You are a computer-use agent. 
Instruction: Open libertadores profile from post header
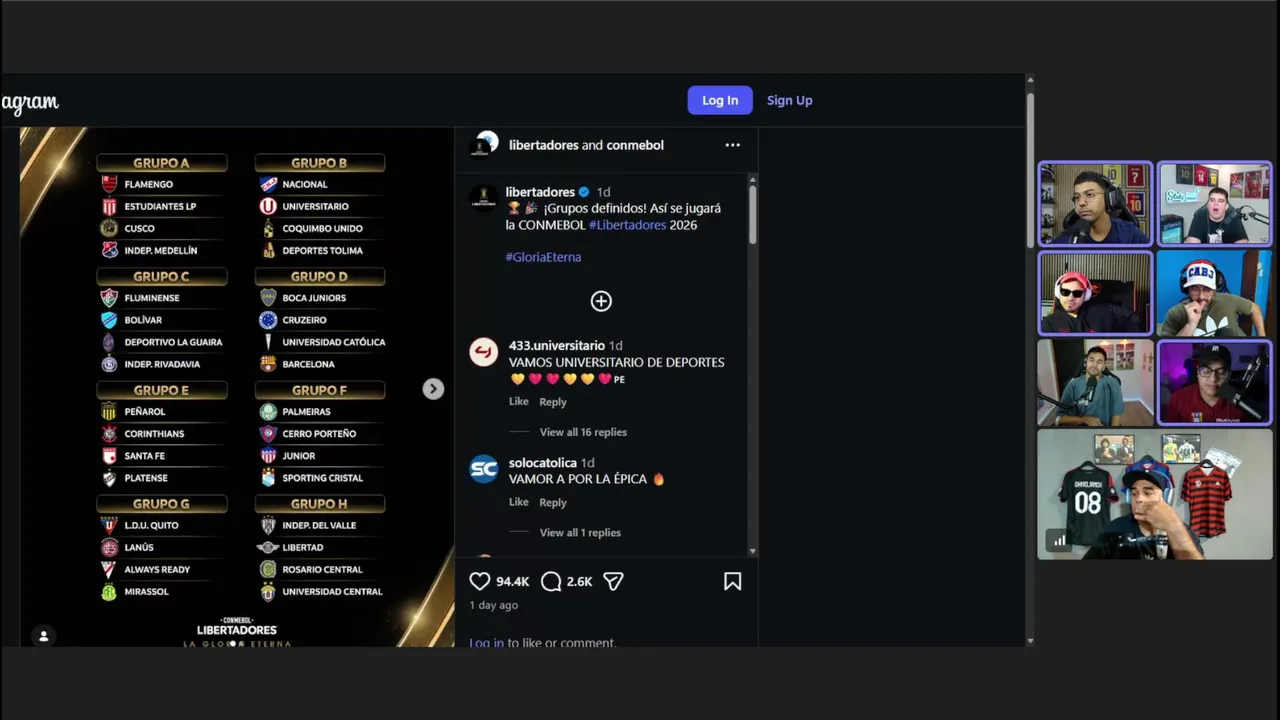(x=544, y=145)
